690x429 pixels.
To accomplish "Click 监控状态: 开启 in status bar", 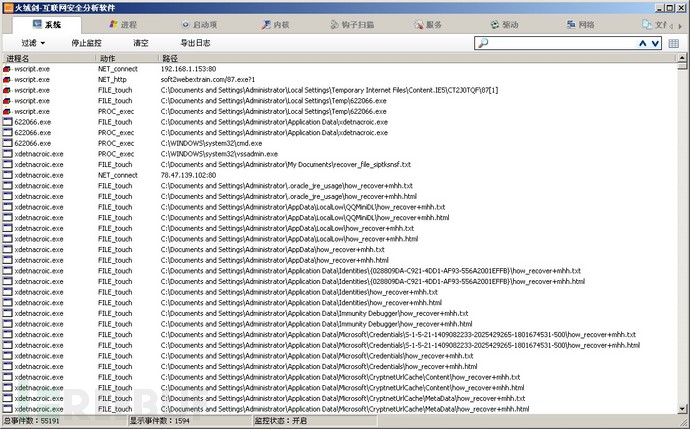I will [280, 421].
